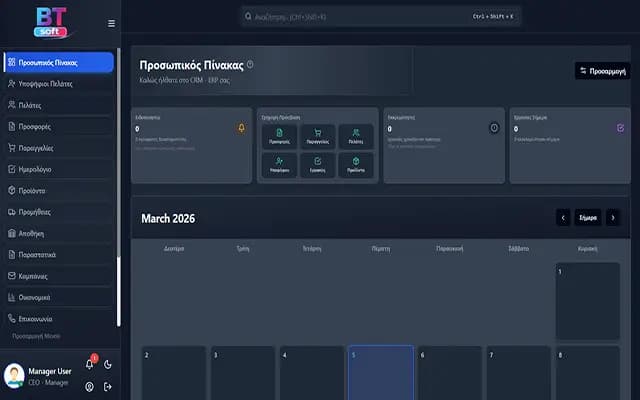Select calendar day 2
The height and width of the screenshot is (400, 640).
[174, 373]
